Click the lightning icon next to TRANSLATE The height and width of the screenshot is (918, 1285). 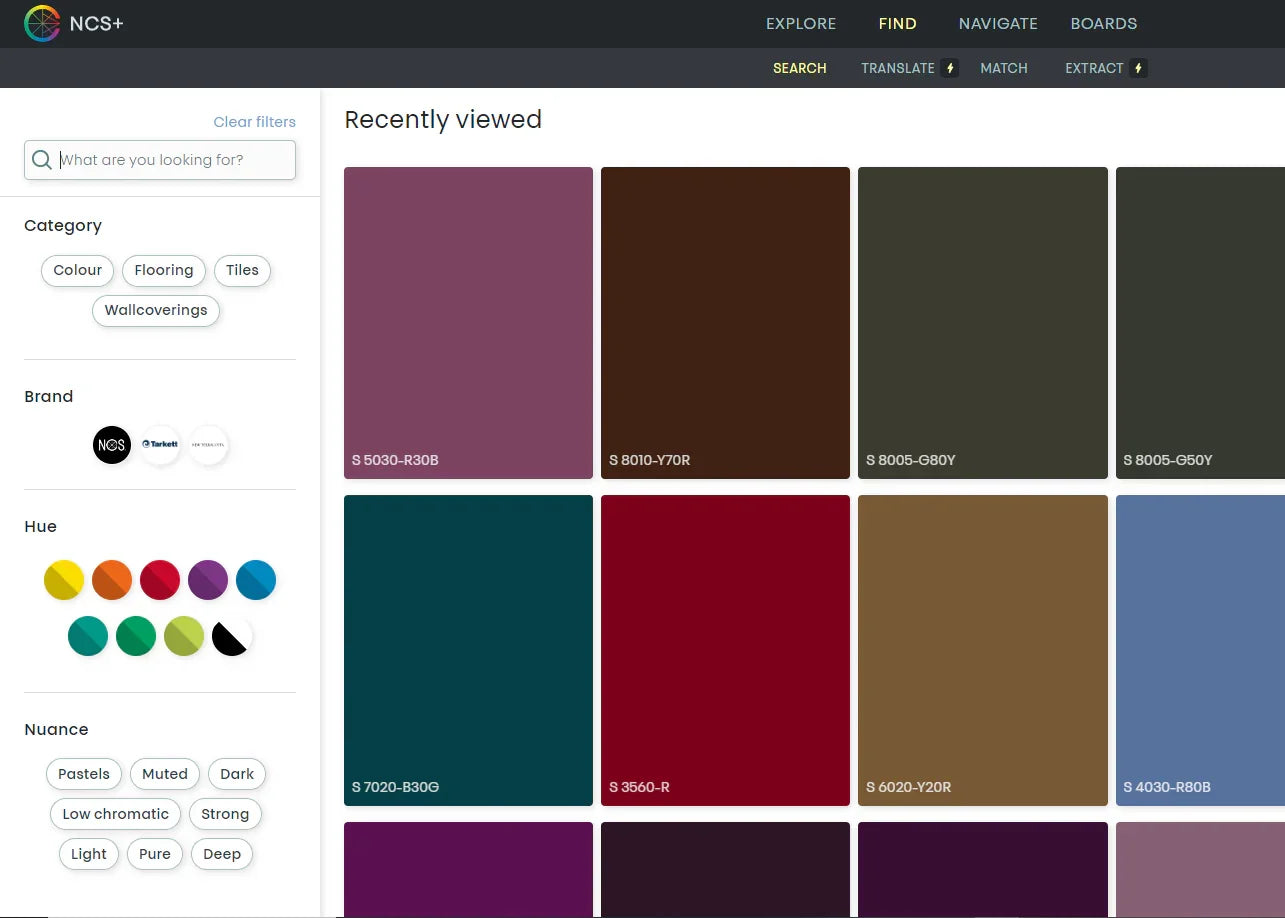948,68
